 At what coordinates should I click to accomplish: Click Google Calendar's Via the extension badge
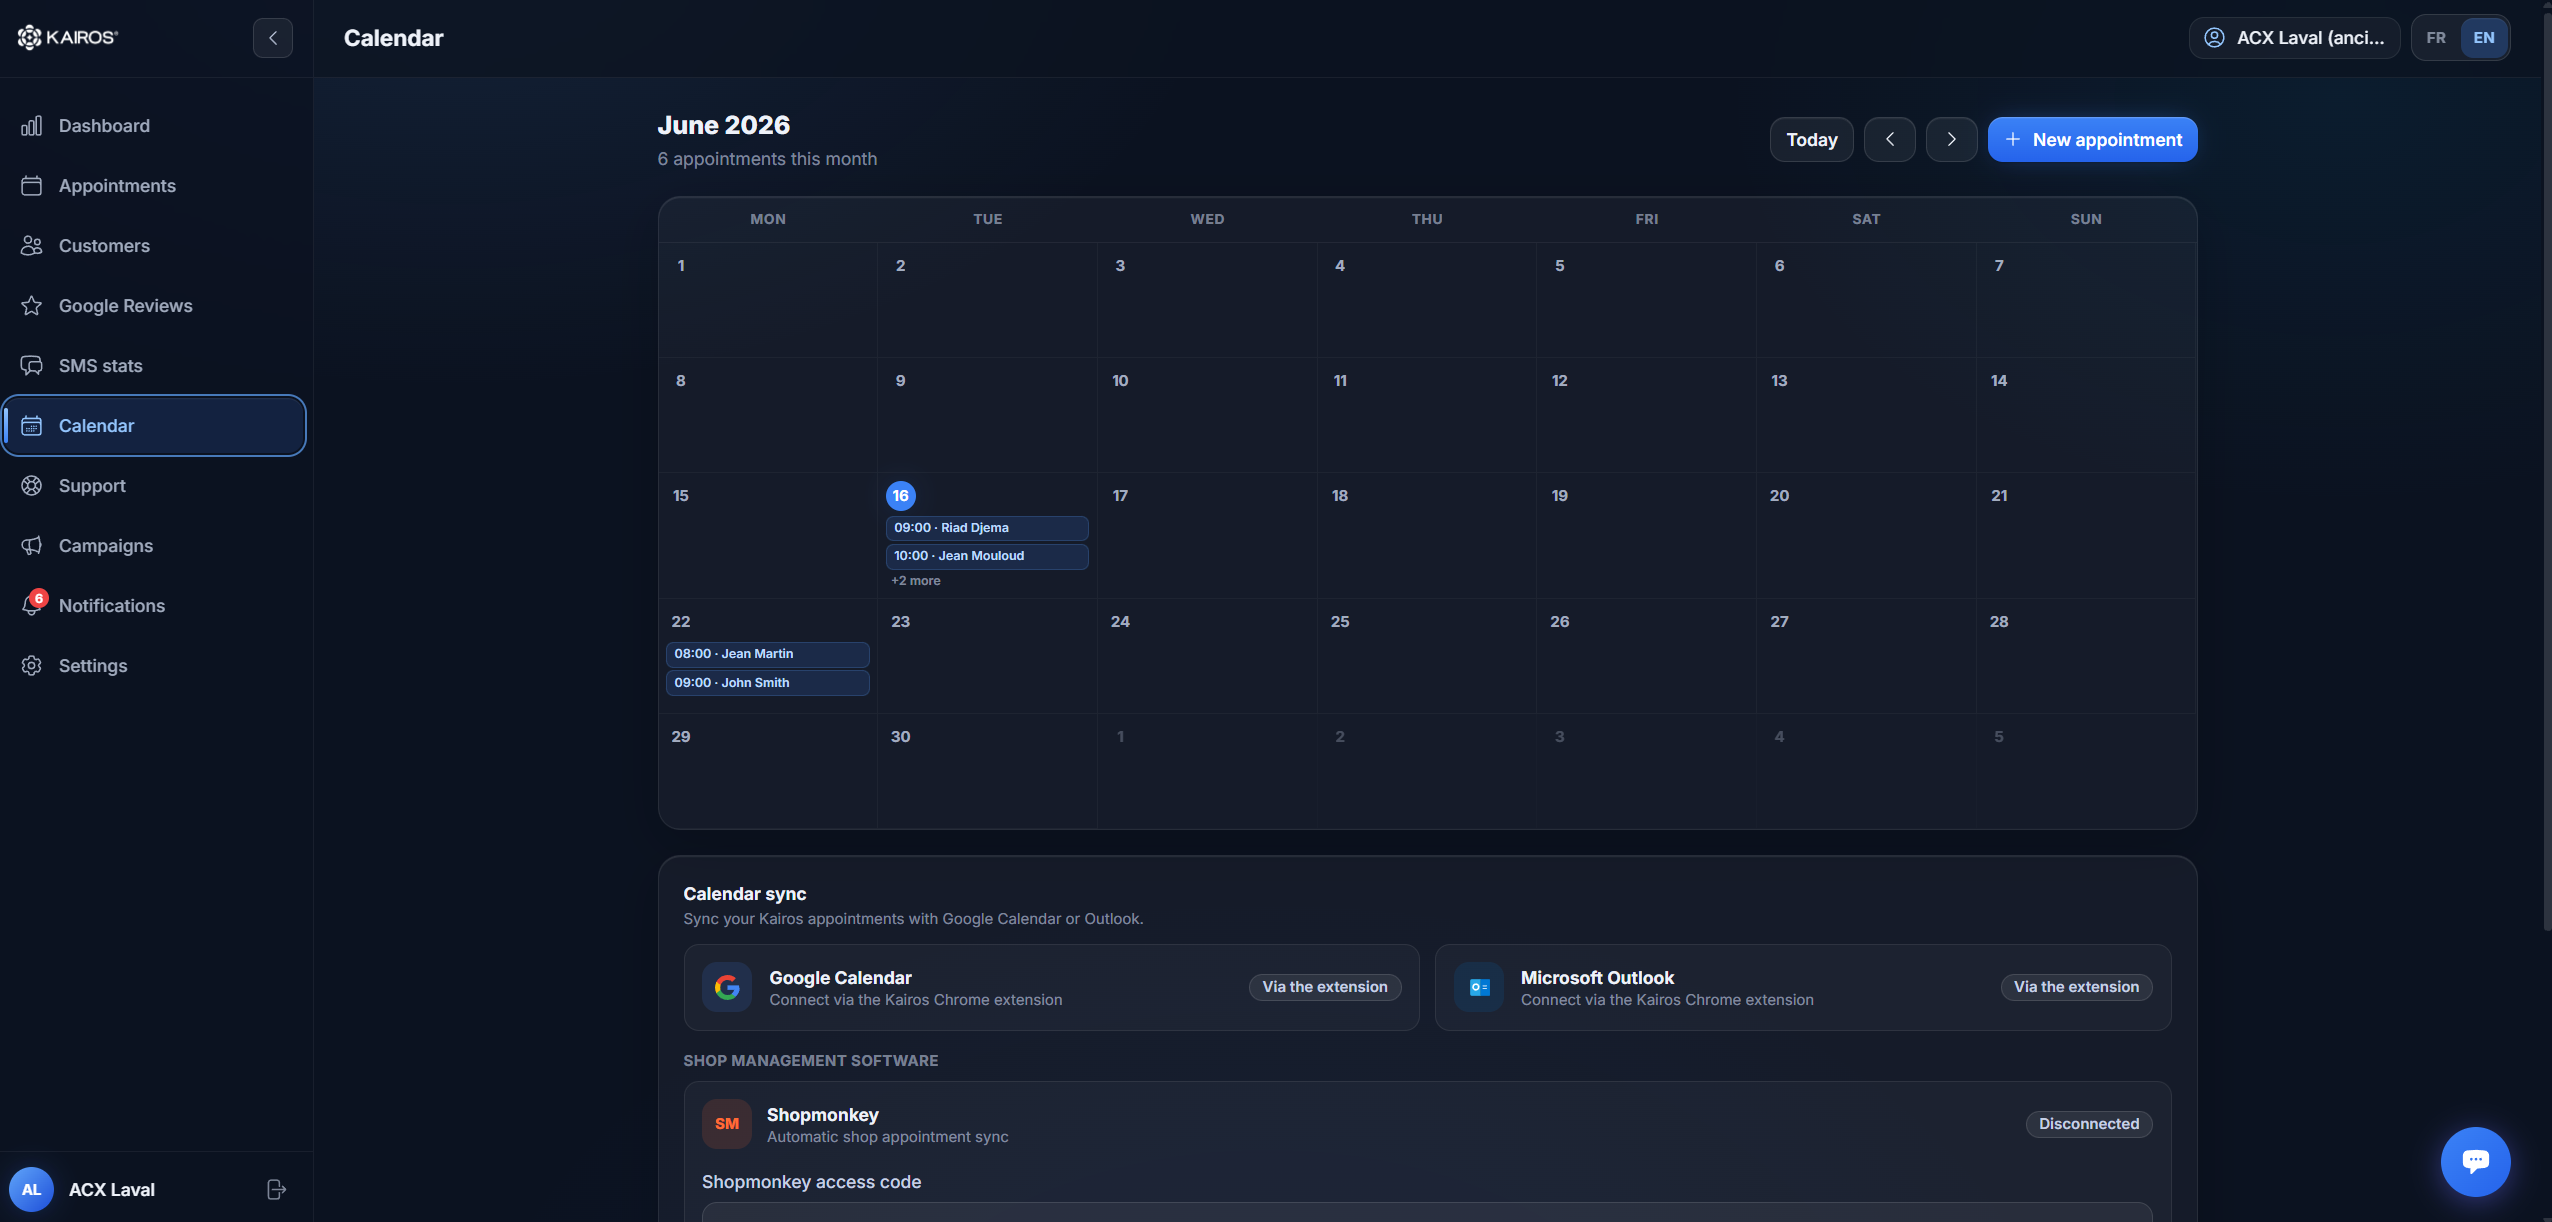tap(1324, 987)
